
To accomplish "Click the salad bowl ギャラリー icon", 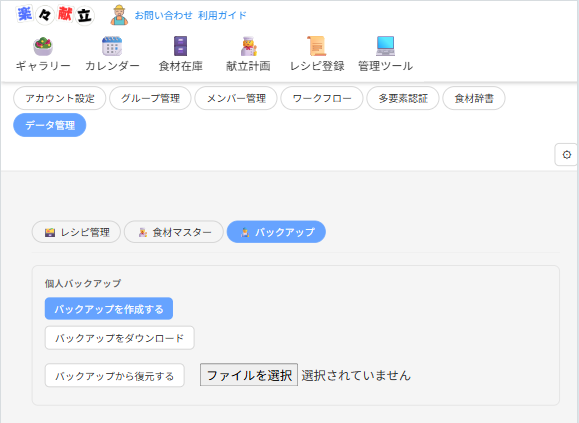I will pyautogui.click(x=43, y=46).
